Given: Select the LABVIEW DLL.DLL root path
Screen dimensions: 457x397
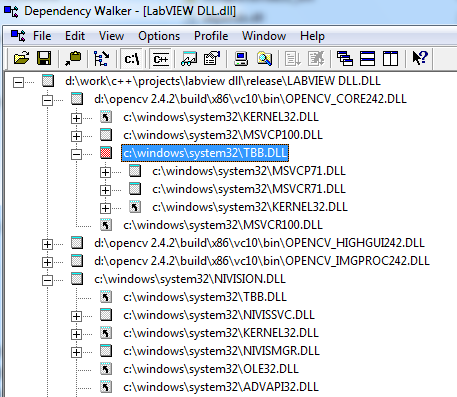Looking at the screenshot, I should [223, 81].
